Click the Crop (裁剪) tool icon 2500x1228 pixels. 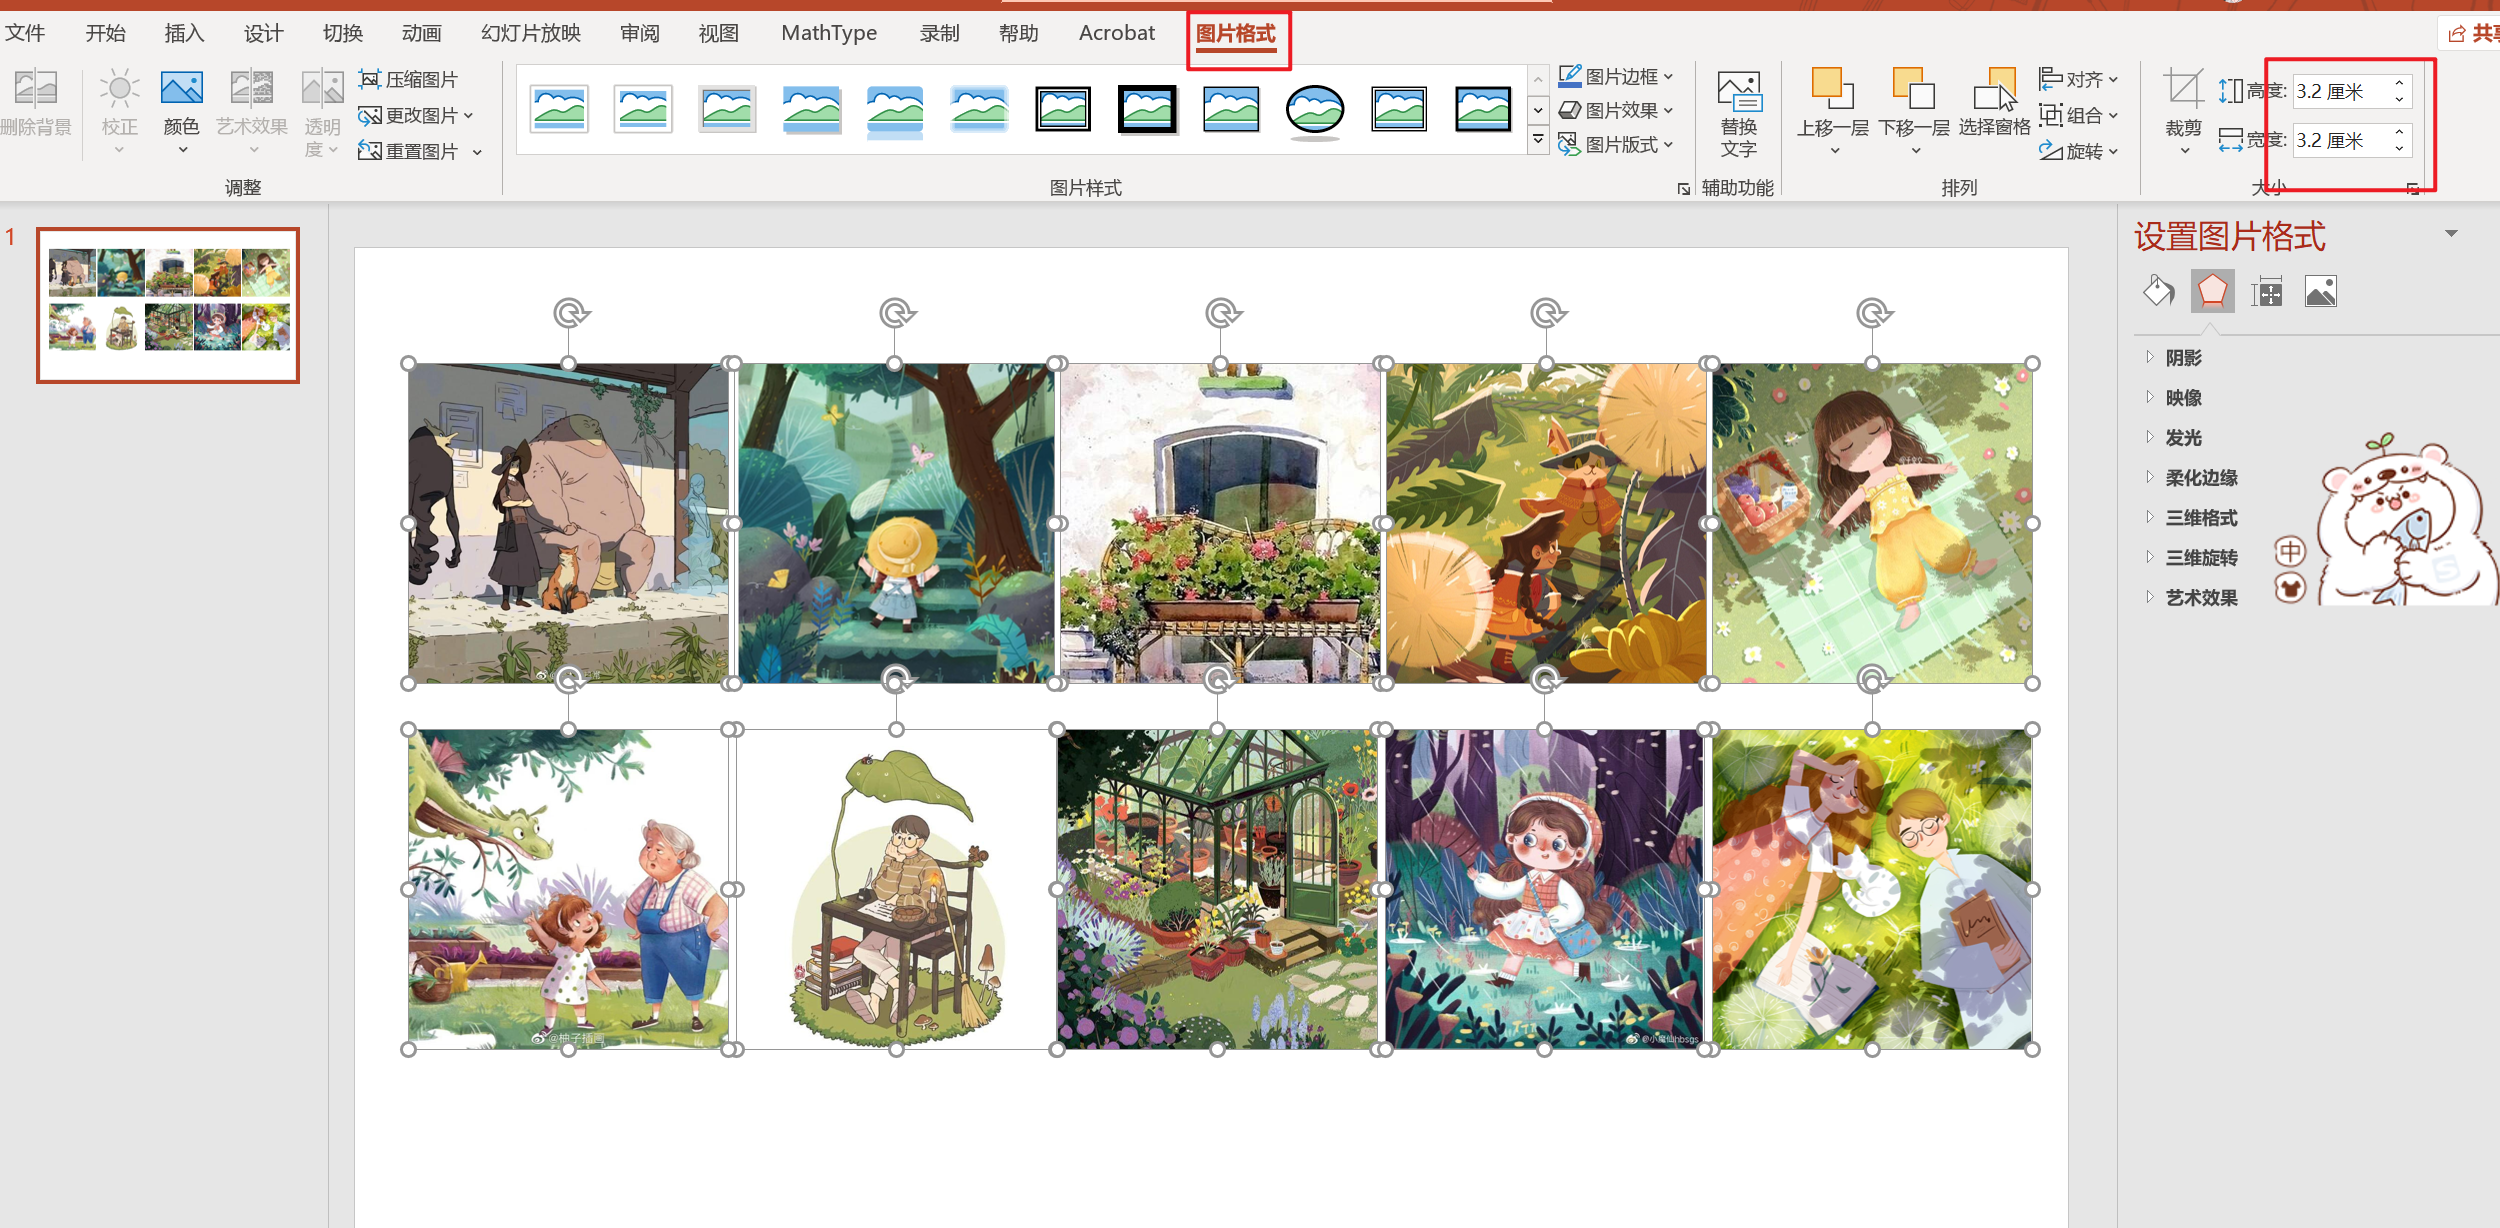(x=2183, y=90)
